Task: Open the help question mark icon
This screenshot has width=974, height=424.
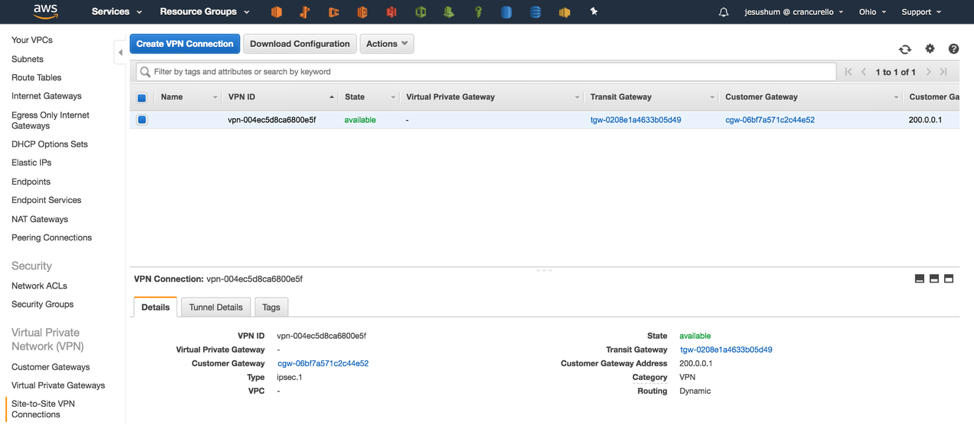Action: tap(954, 48)
